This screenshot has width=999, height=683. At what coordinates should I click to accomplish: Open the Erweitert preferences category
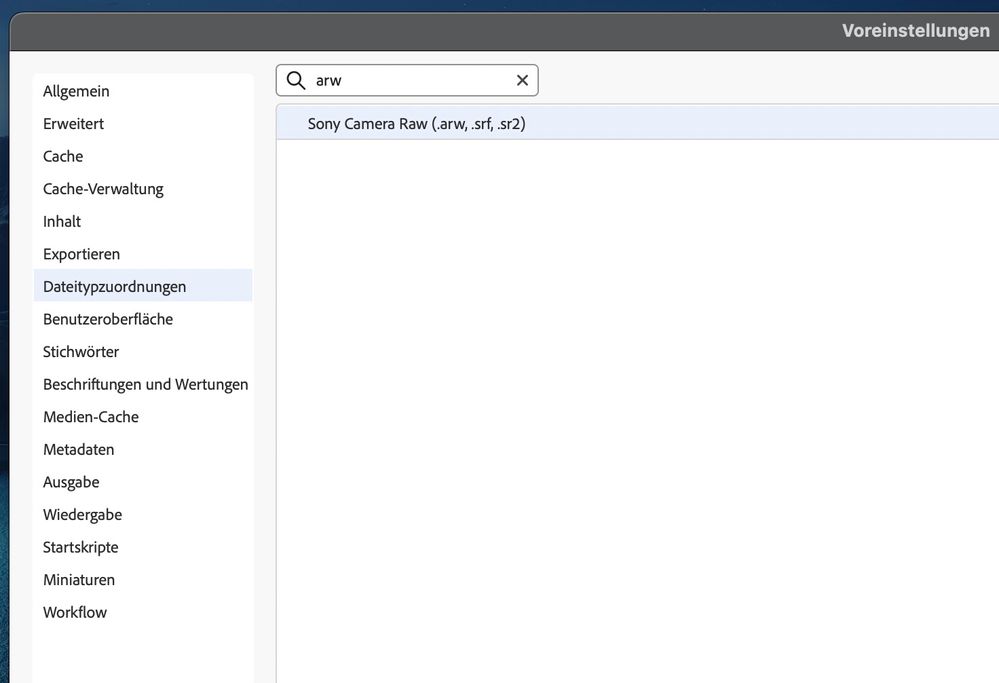[x=74, y=124]
